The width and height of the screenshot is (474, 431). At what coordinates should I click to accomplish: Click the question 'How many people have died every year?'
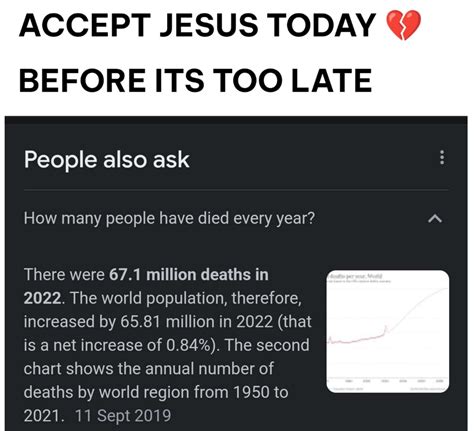click(169, 219)
